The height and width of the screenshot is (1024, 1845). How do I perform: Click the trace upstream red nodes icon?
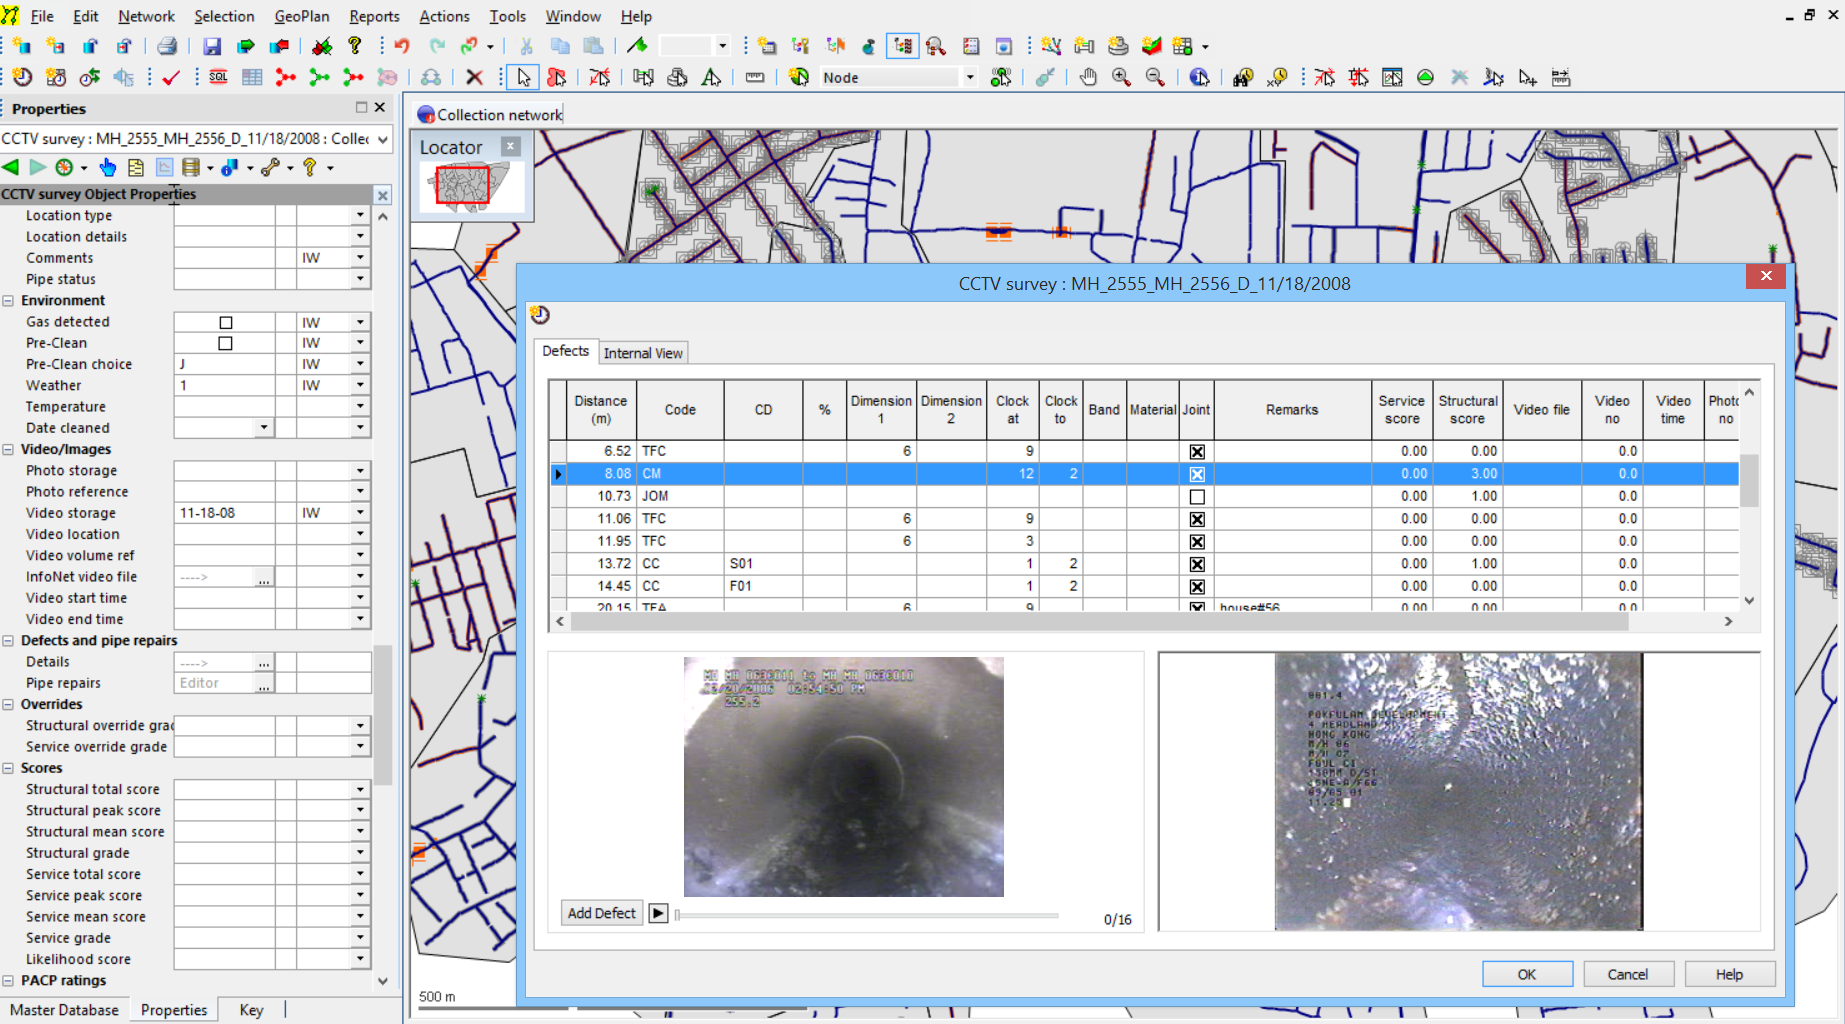pos(286,77)
